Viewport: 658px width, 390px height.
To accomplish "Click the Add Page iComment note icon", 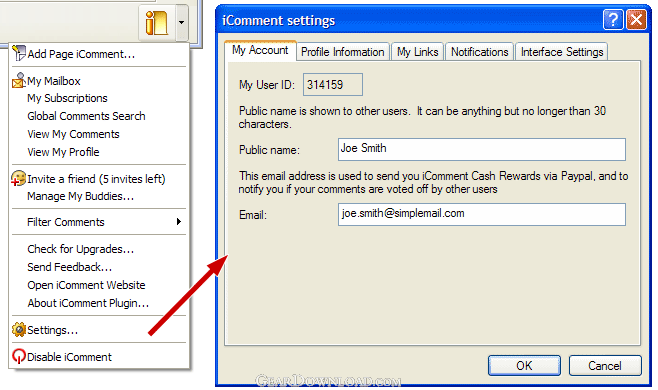I will [19, 53].
